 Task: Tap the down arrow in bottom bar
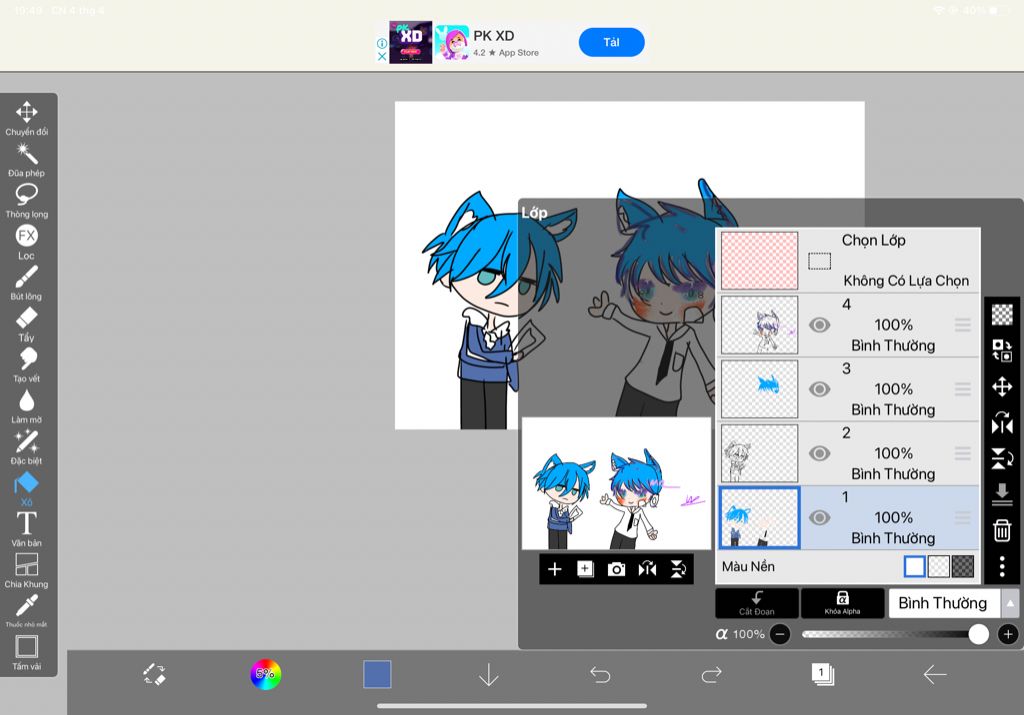pyautogui.click(x=488, y=675)
